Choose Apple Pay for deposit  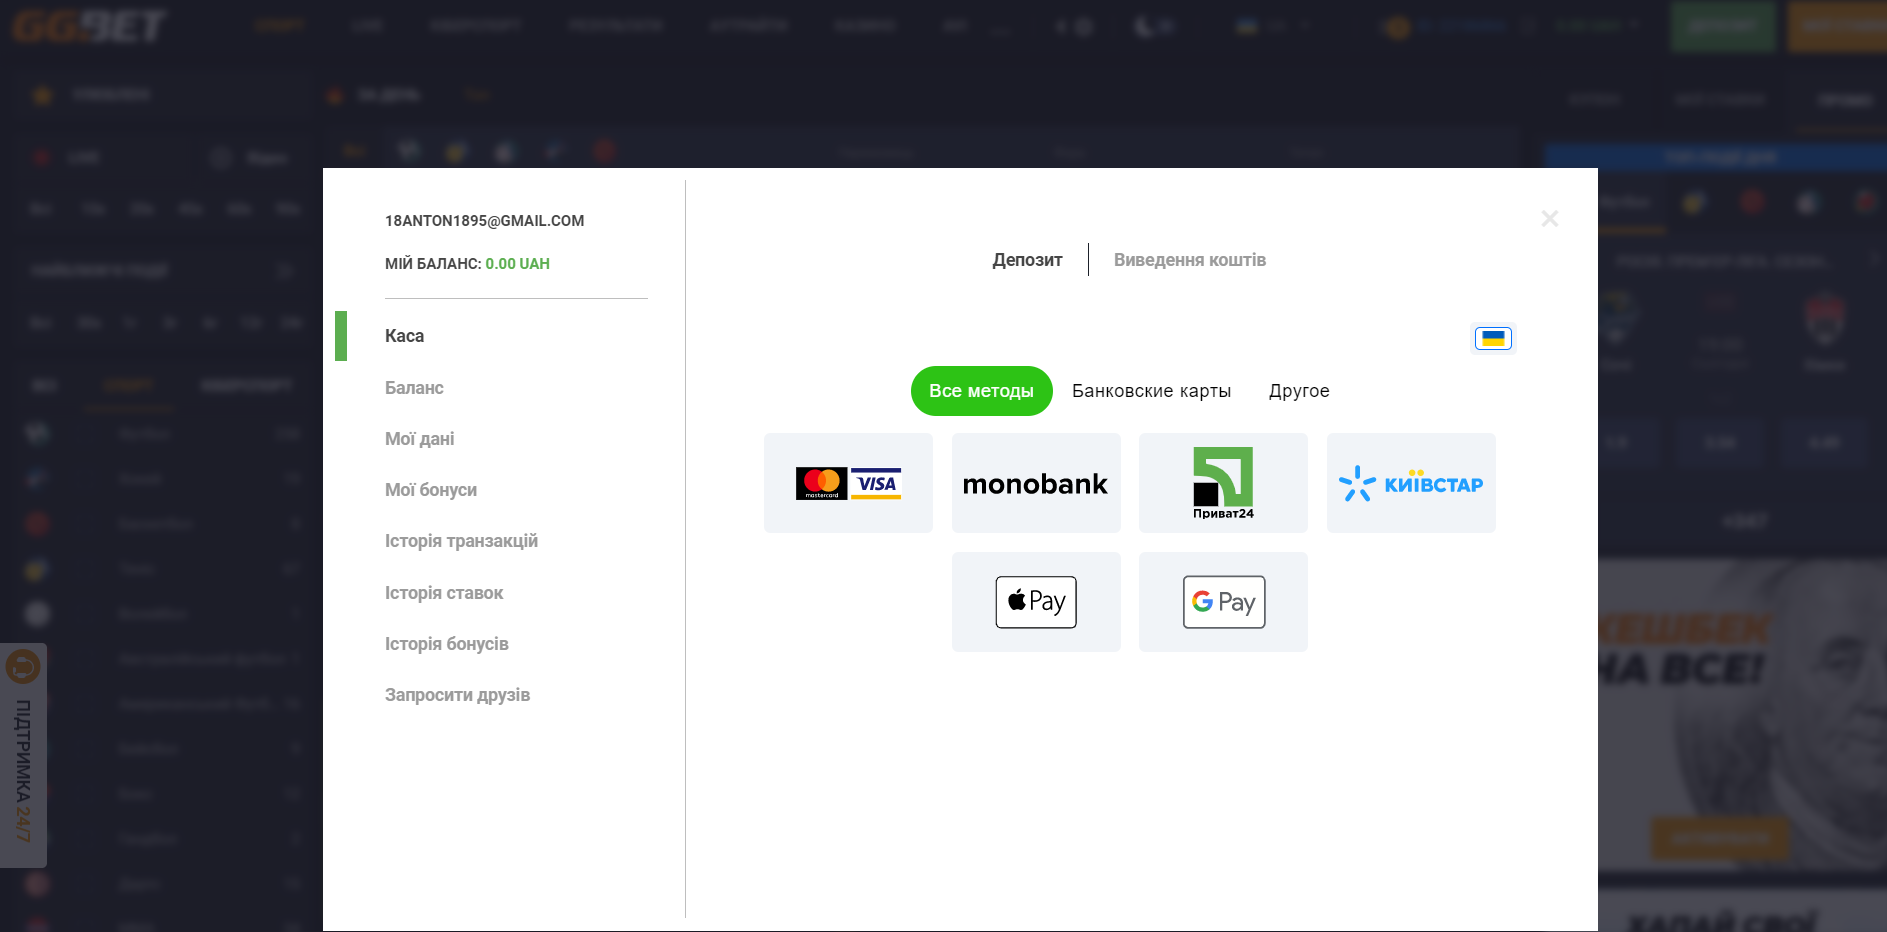coord(1036,602)
